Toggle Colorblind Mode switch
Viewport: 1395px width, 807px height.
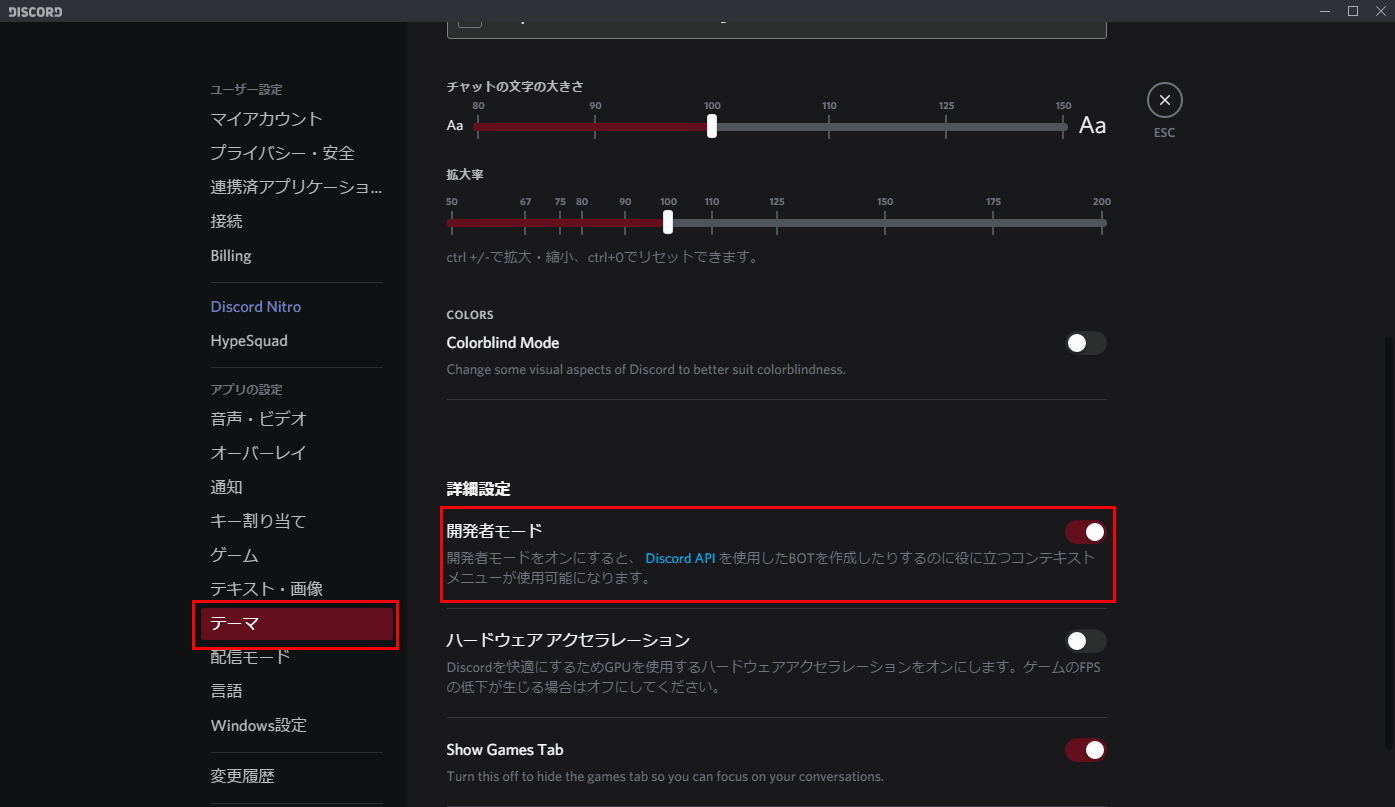(x=1086, y=343)
